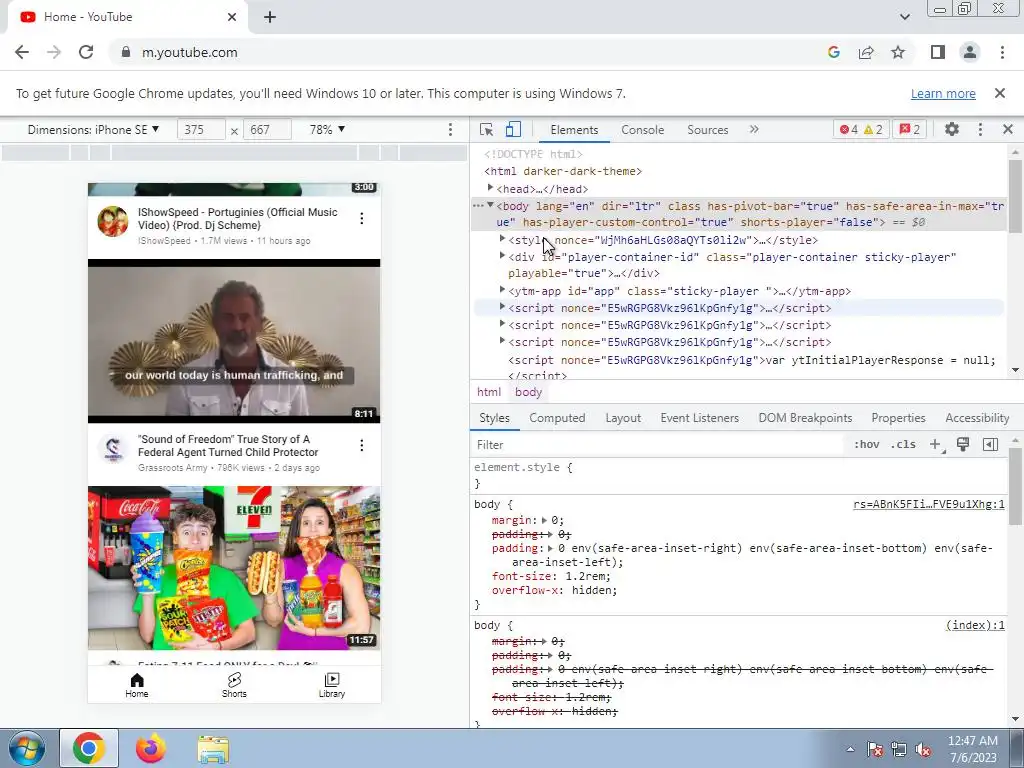Open the errors and warnings counter
Viewport: 1024px width, 768px height.
[860, 129]
